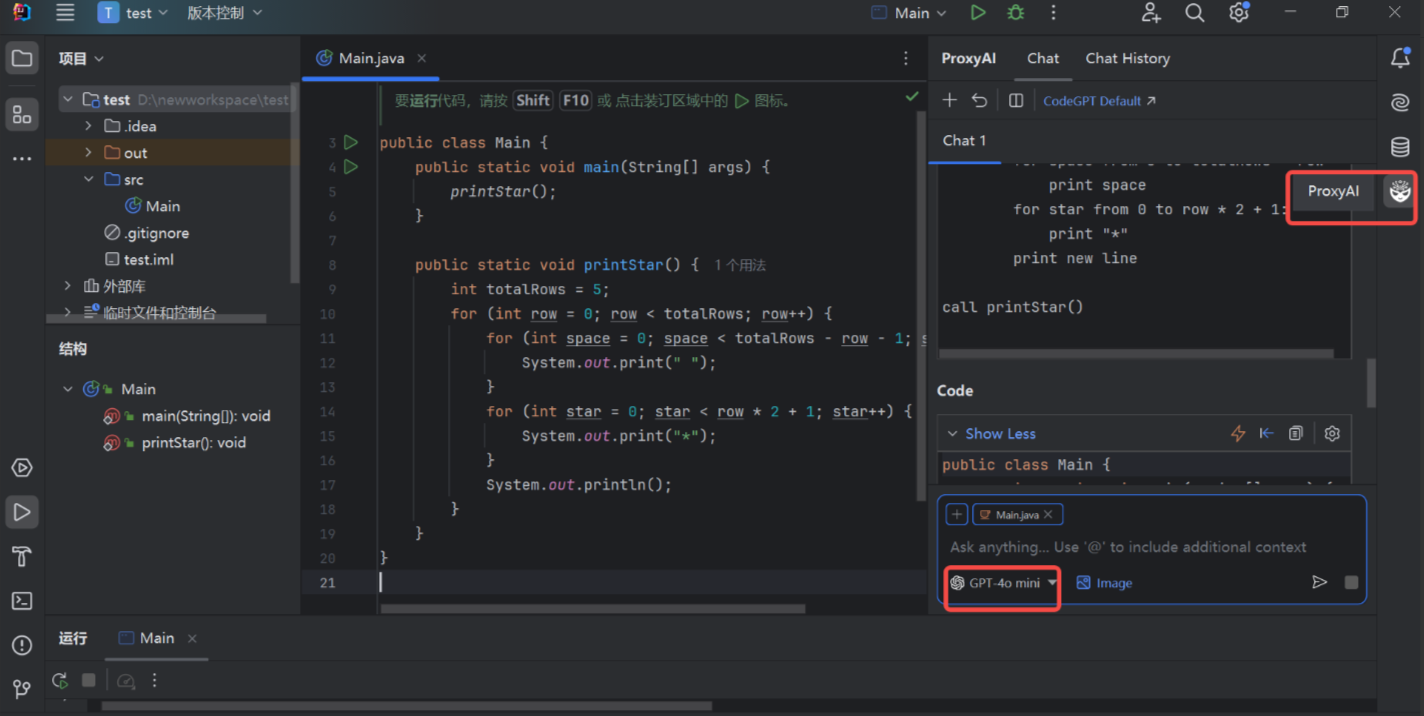Close the Main.java editor tab

[422, 58]
